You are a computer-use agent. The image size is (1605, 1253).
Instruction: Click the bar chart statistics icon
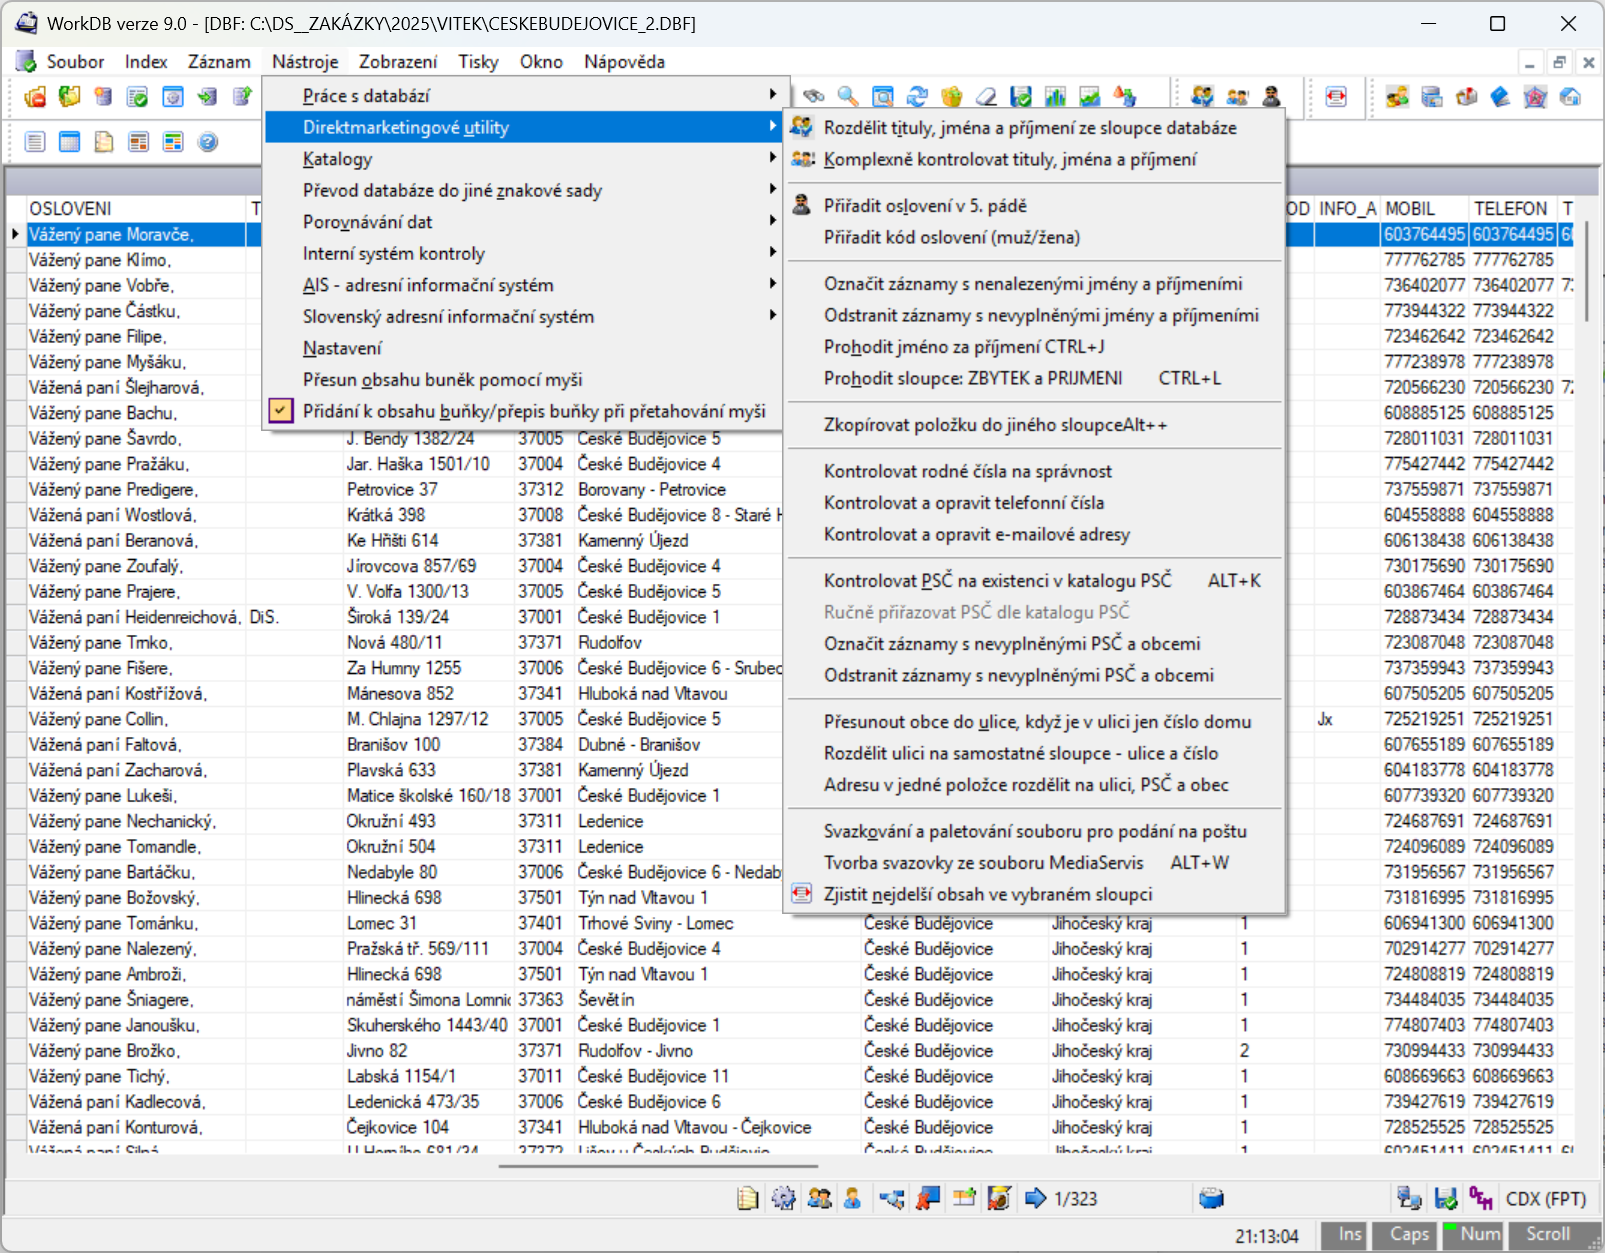pyautogui.click(x=1055, y=96)
